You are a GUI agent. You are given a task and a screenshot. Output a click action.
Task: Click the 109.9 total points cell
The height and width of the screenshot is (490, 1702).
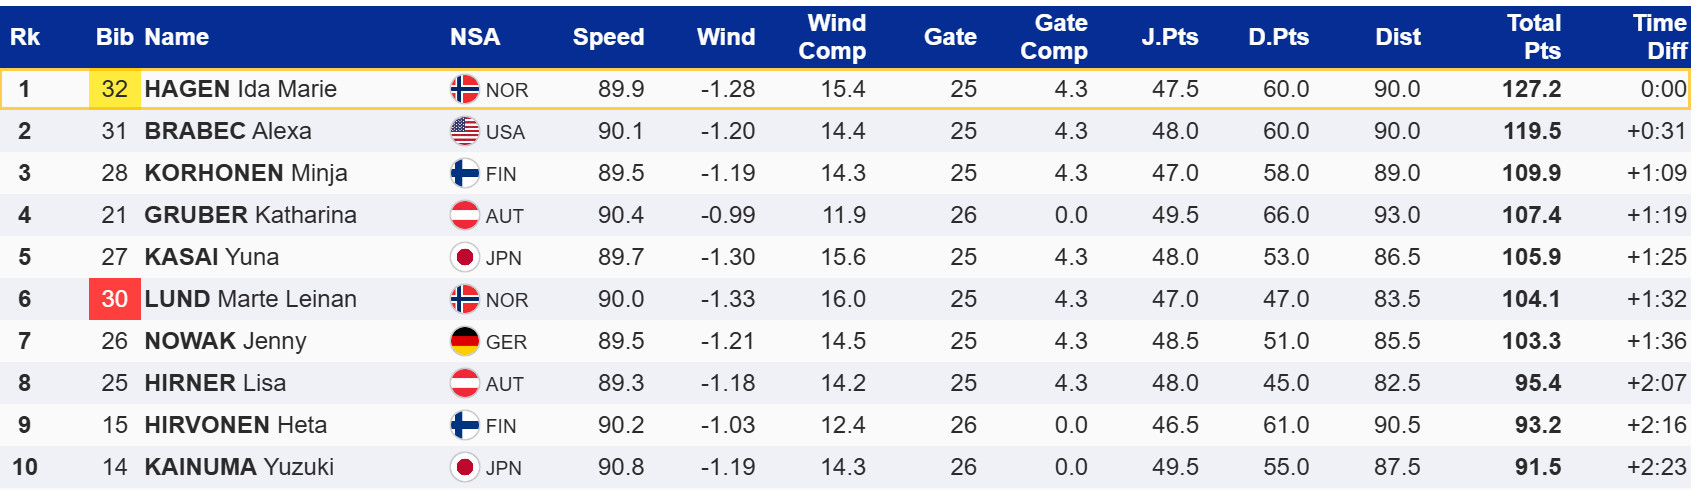click(x=1531, y=173)
